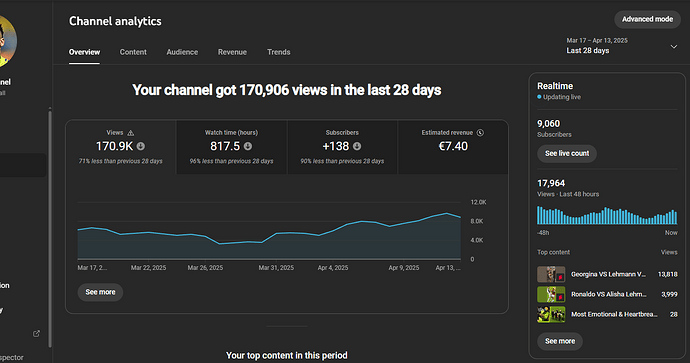Click the down-arrow trend icon next to 170.9K
The height and width of the screenshot is (363, 690).
140,146
